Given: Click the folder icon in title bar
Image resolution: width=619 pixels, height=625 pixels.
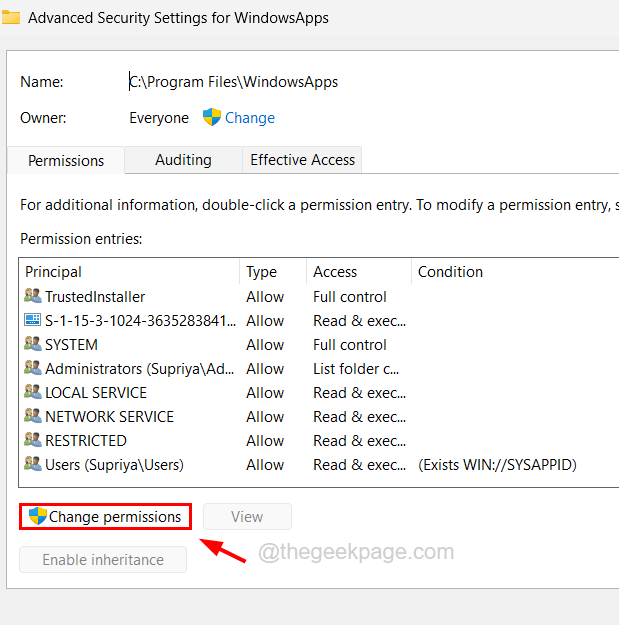Looking at the screenshot, I should point(11,17).
